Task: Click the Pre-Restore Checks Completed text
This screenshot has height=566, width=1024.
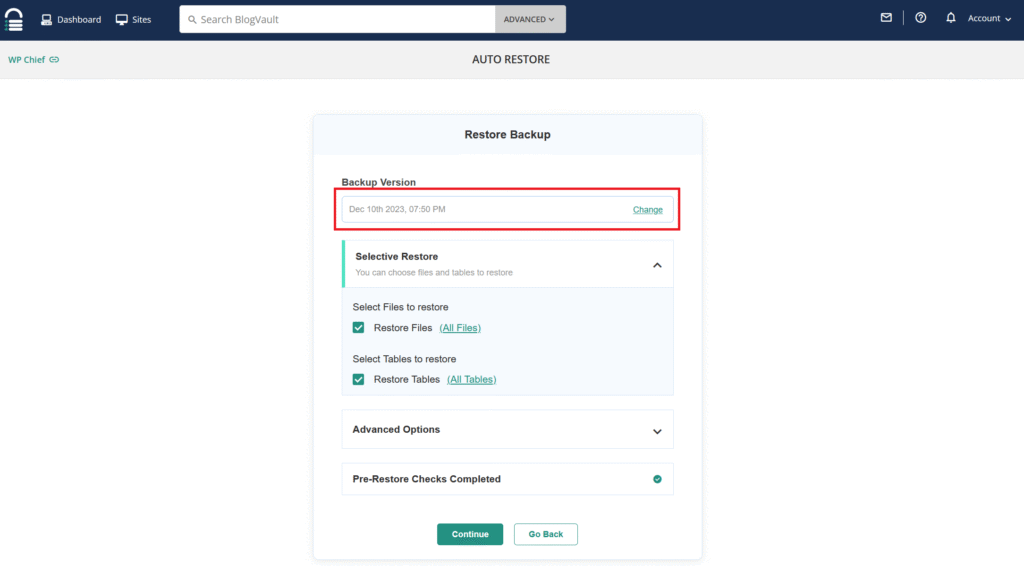Action: coord(426,479)
